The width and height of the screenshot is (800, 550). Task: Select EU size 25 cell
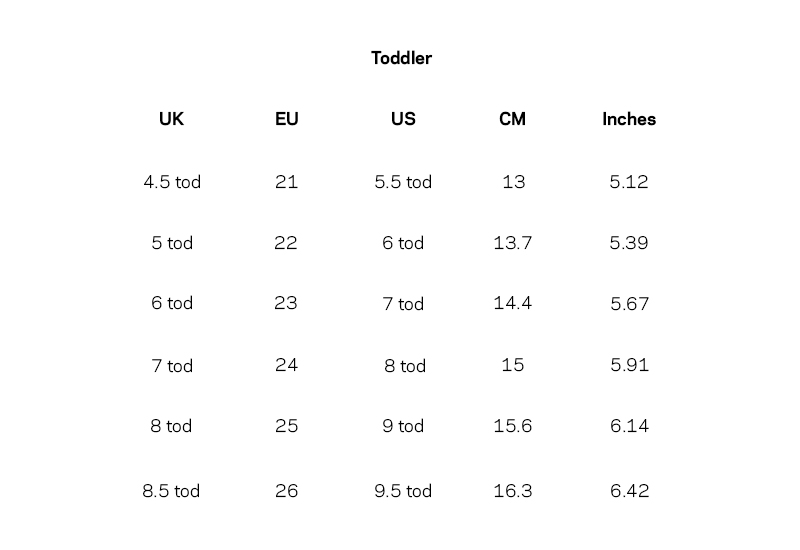coord(286,426)
